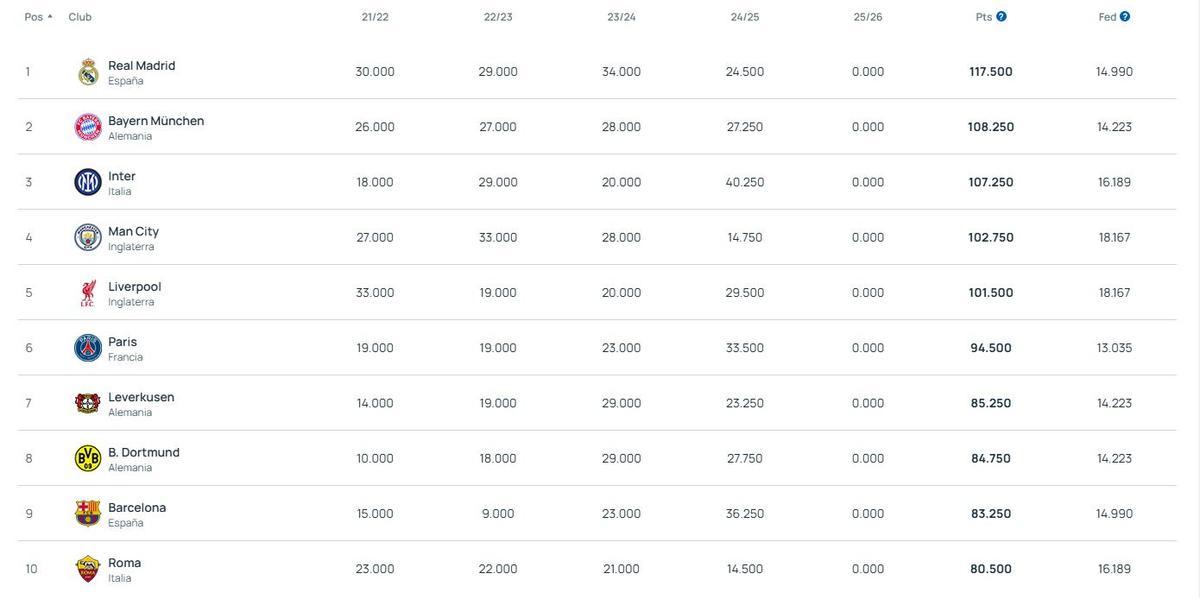Click the Bayern München club crest
The image size is (1200, 598).
(x=86, y=124)
